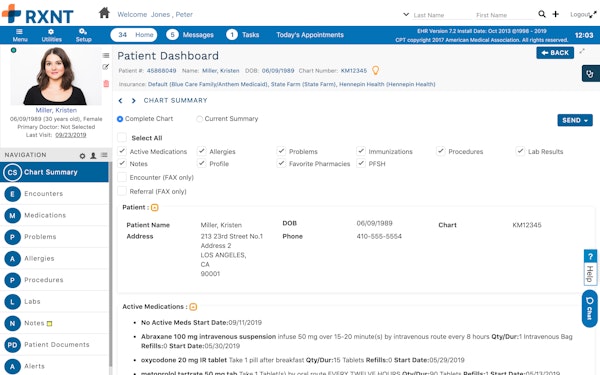Open last visit date 09/23/2019 link

[71, 135]
